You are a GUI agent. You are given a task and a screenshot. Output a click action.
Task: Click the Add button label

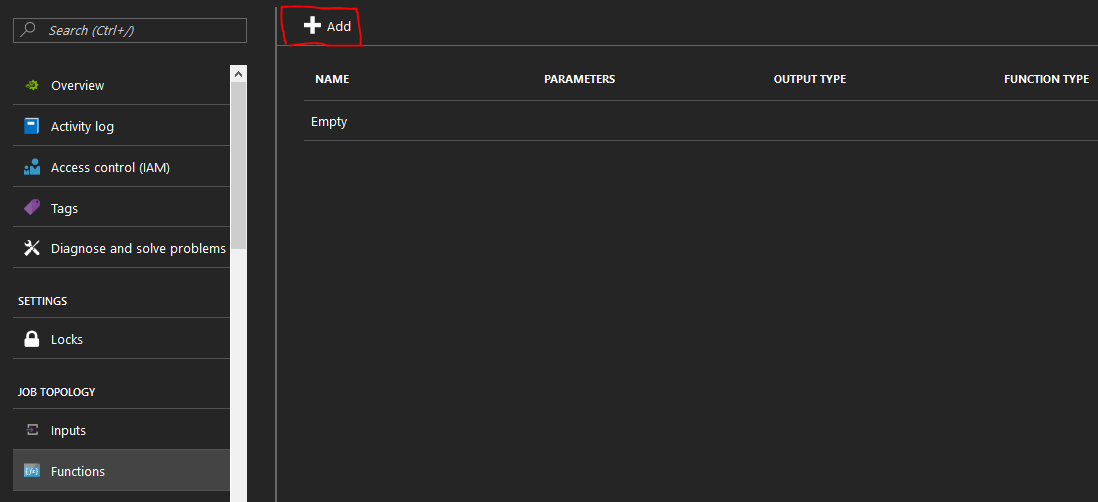point(339,27)
